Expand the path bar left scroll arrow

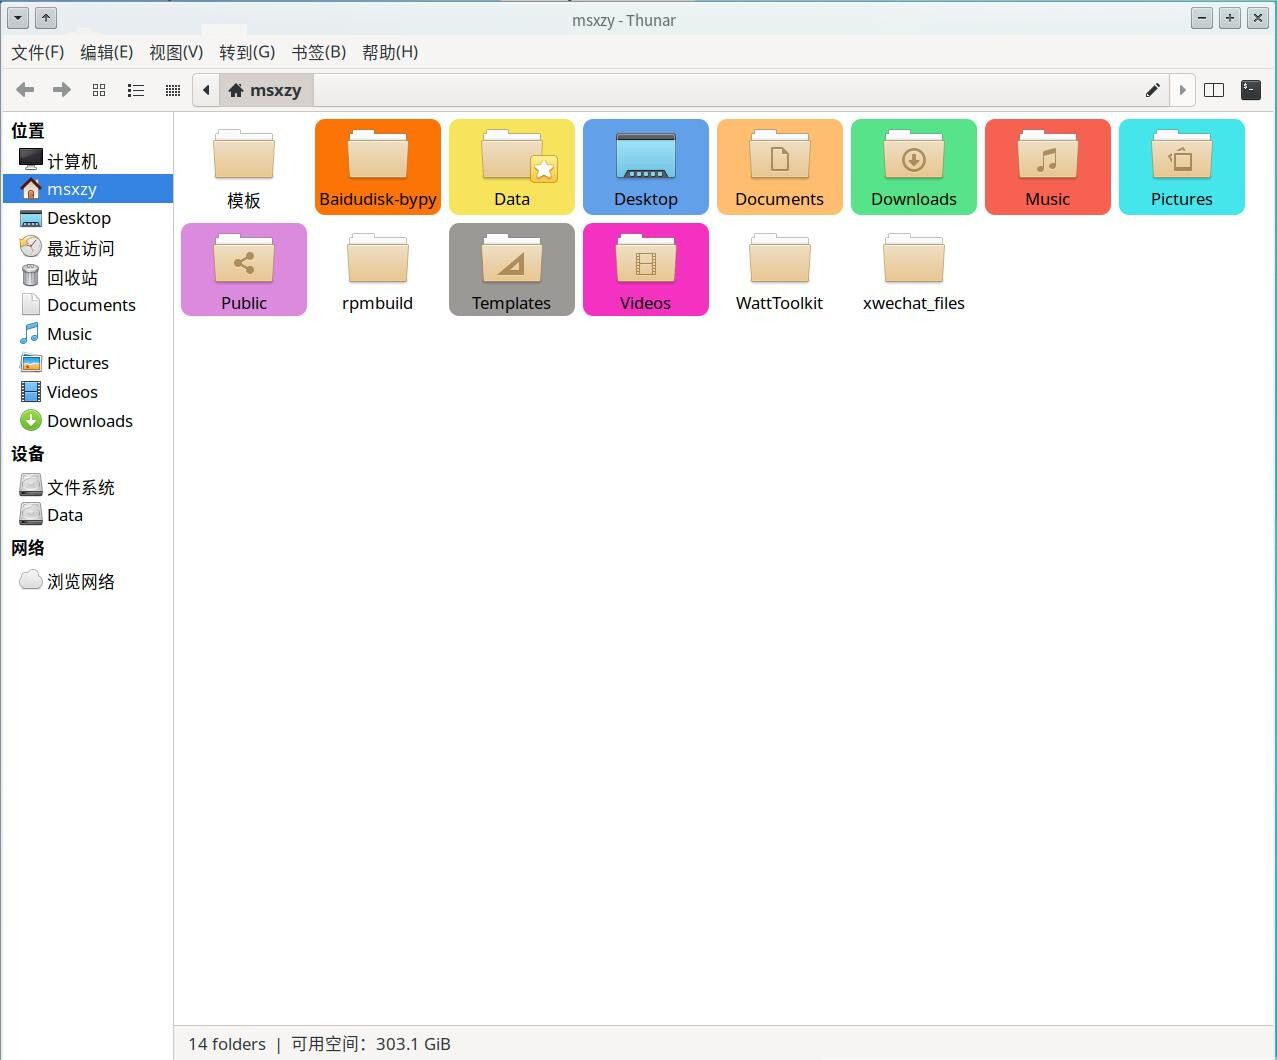206,90
